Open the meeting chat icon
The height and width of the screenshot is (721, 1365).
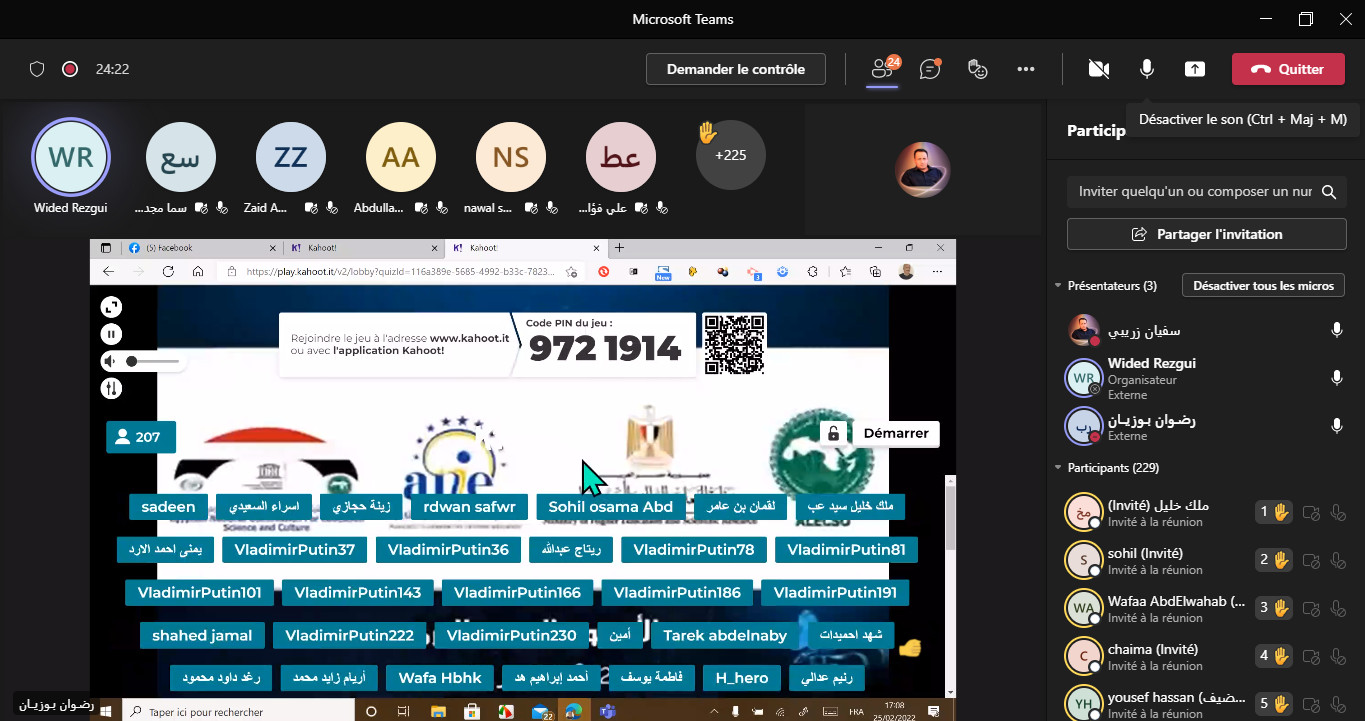point(930,69)
